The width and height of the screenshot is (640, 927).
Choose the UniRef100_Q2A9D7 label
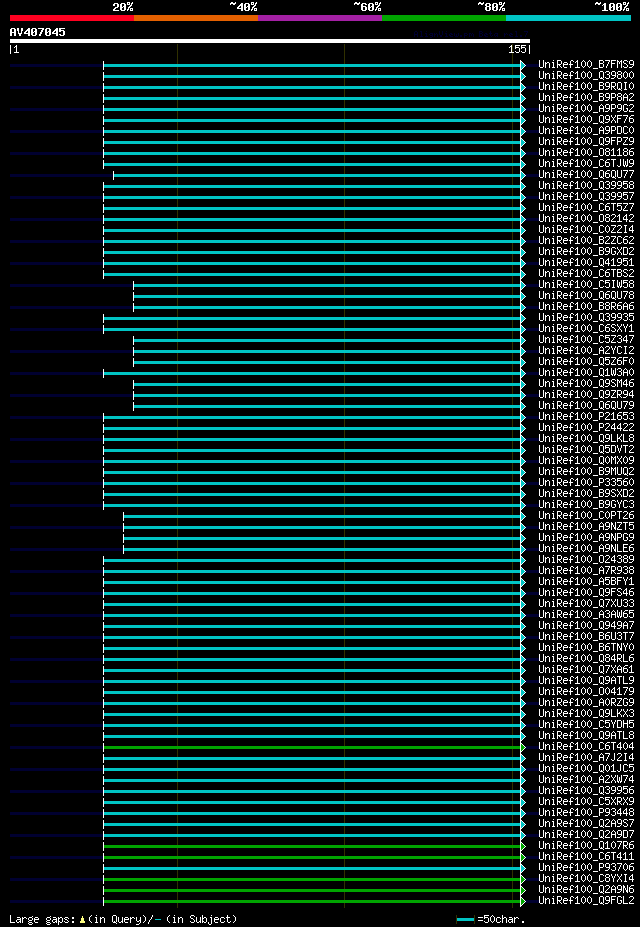click(x=586, y=837)
